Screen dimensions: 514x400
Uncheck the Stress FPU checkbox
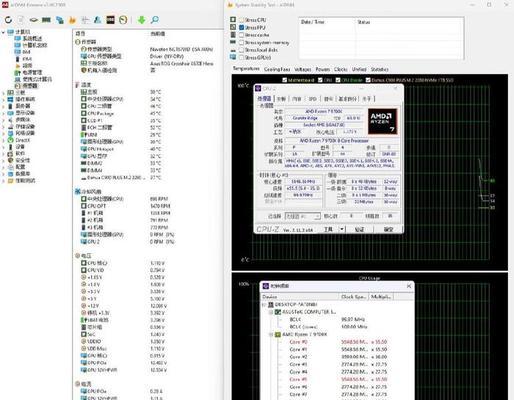(x=242, y=27)
